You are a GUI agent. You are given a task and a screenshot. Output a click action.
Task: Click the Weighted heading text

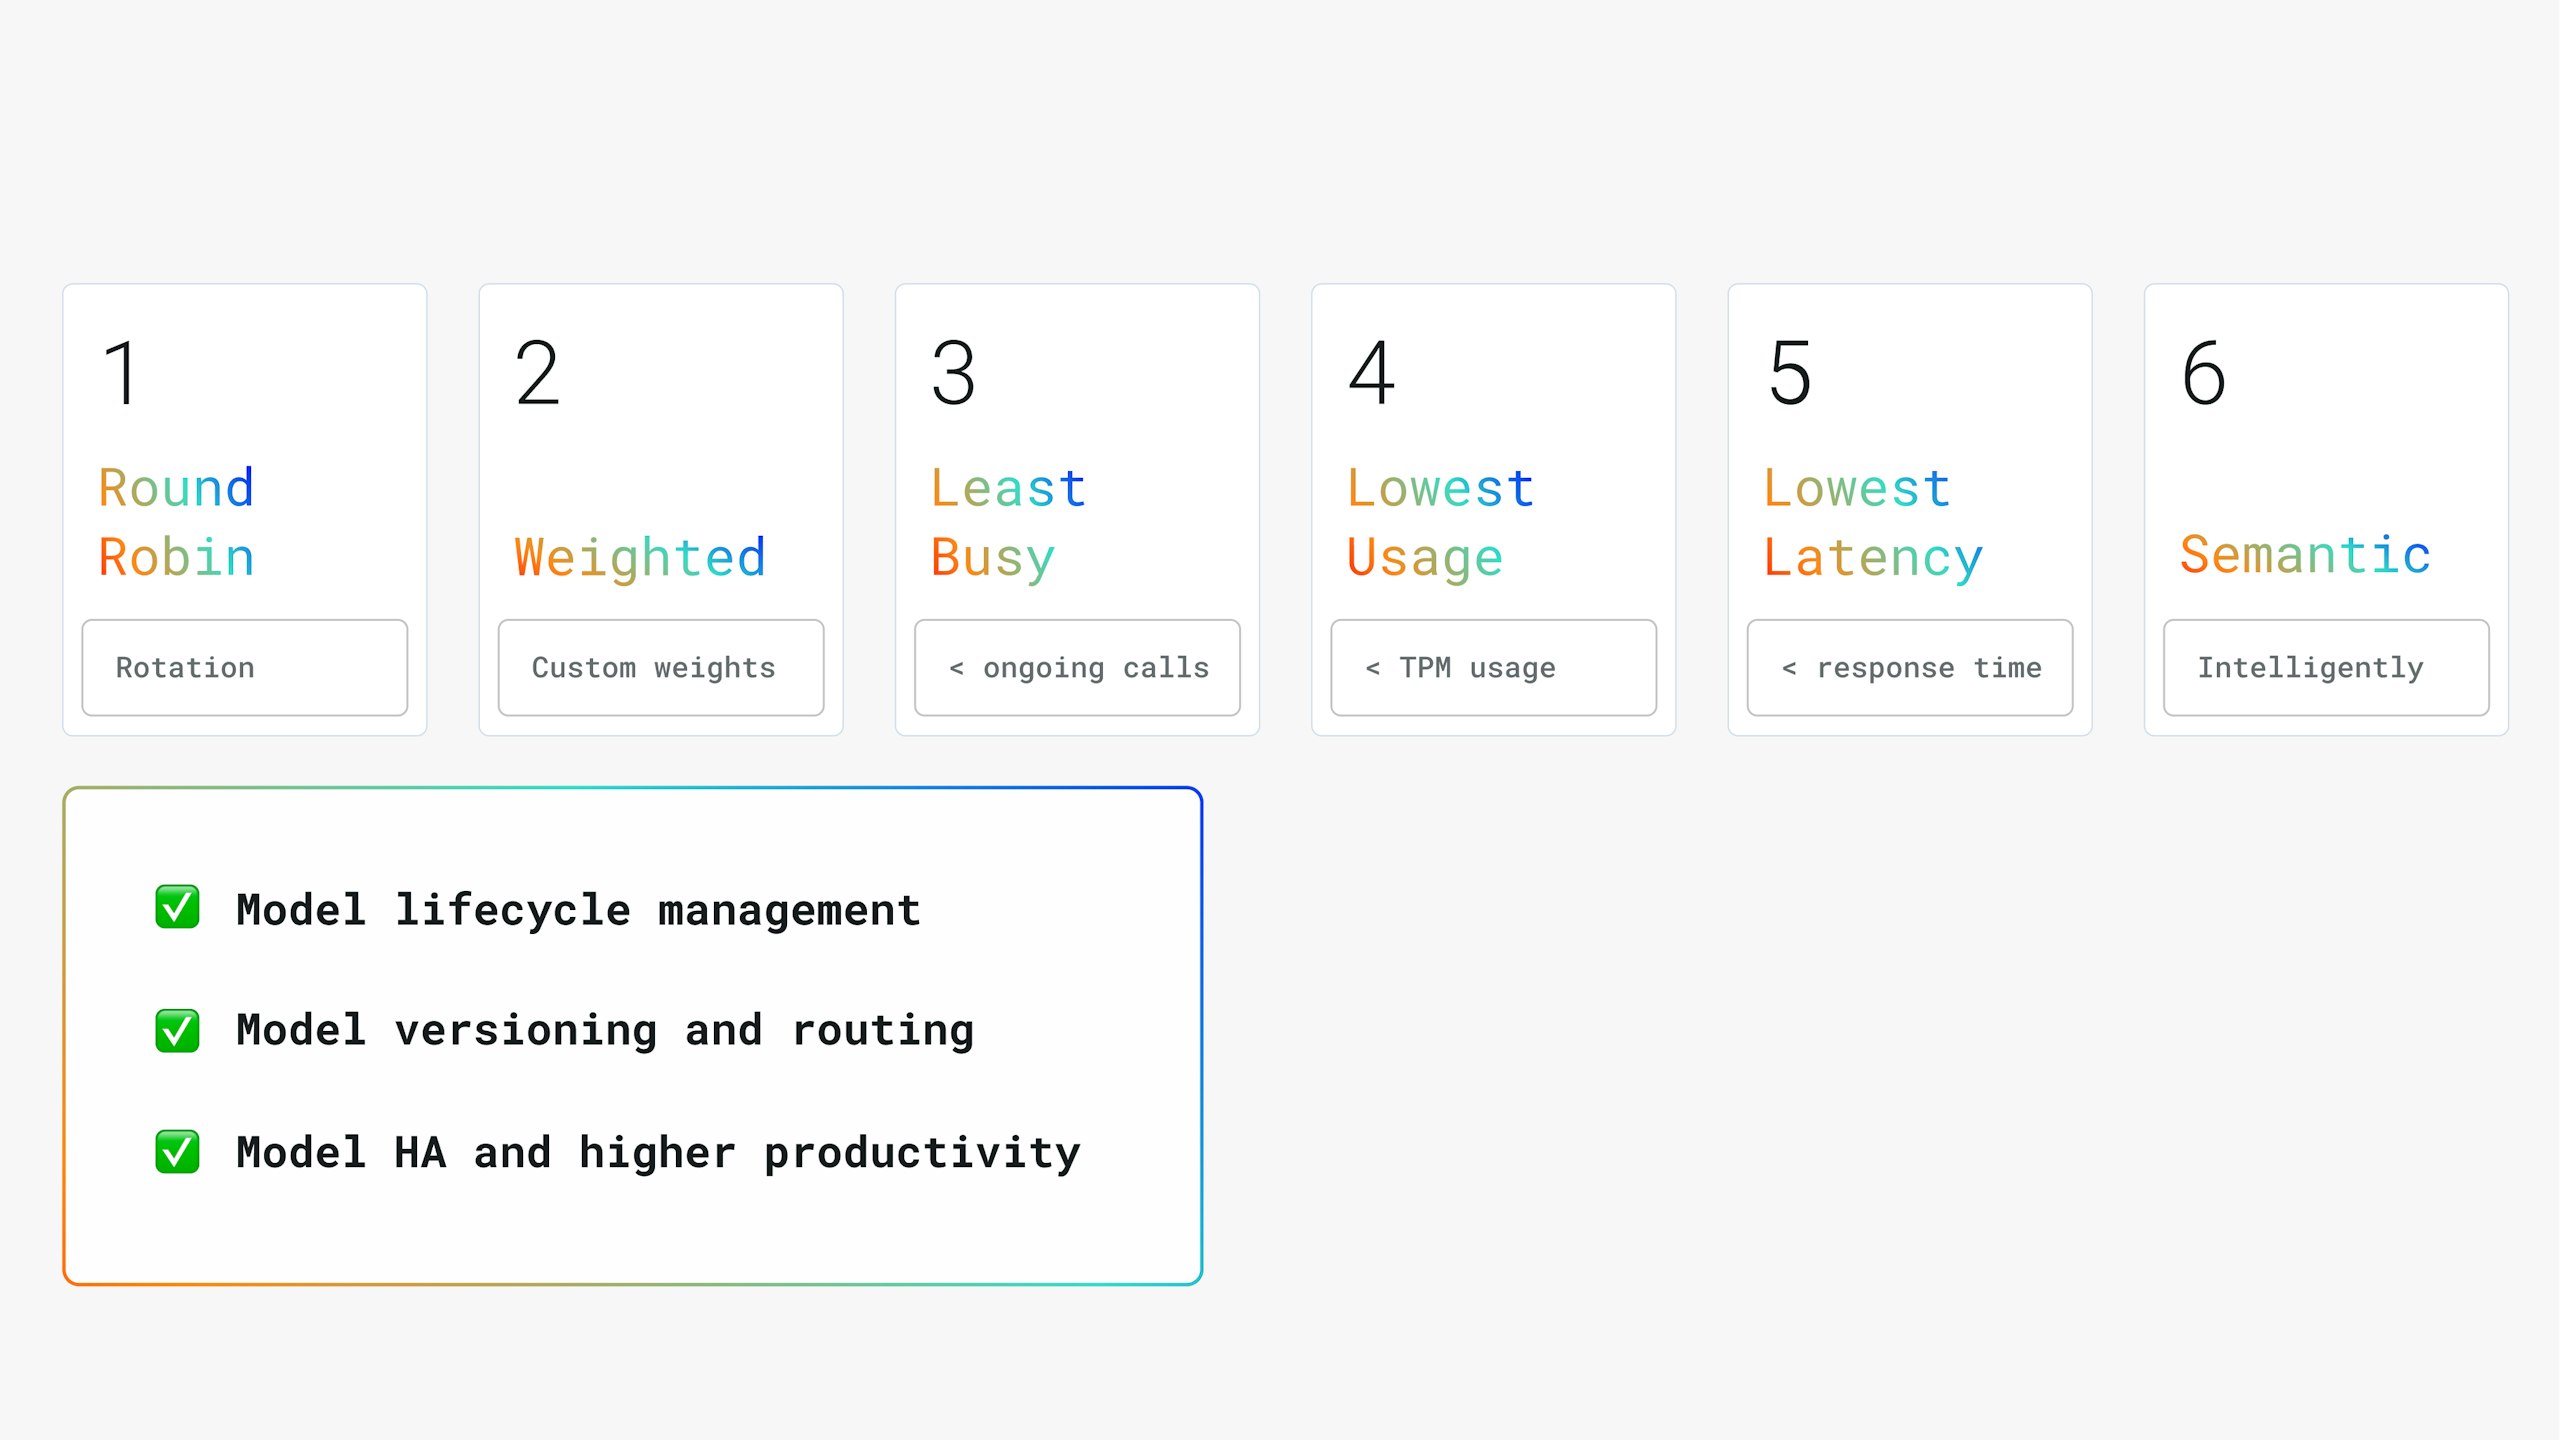tap(640, 557)
